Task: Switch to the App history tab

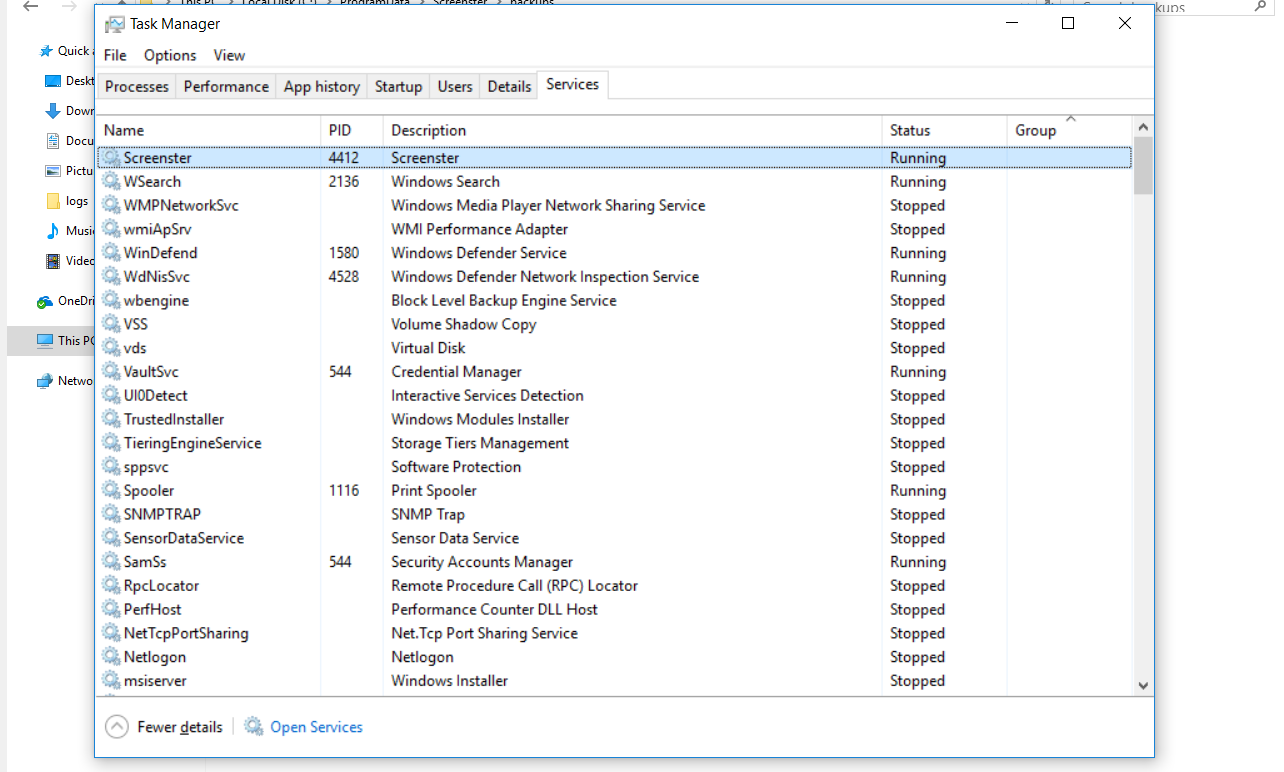Action: click(322, 87)
